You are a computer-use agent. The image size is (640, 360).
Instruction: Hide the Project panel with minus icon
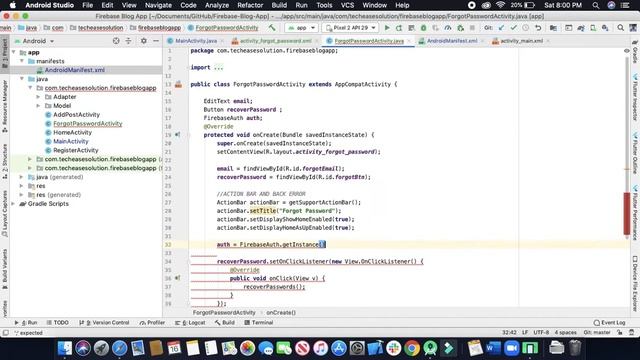pos(156,41)
